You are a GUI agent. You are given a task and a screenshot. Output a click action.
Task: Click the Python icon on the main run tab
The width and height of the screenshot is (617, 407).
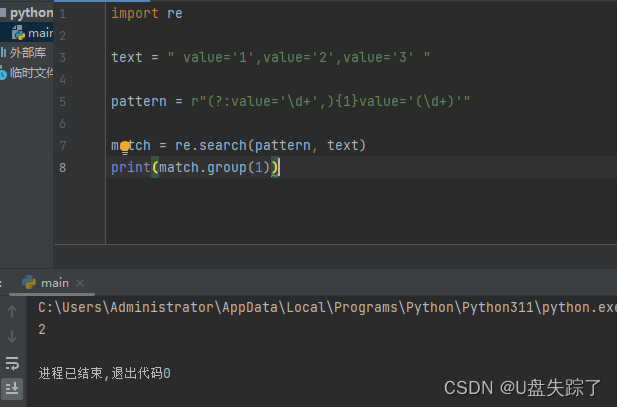(x=29, y=283)
